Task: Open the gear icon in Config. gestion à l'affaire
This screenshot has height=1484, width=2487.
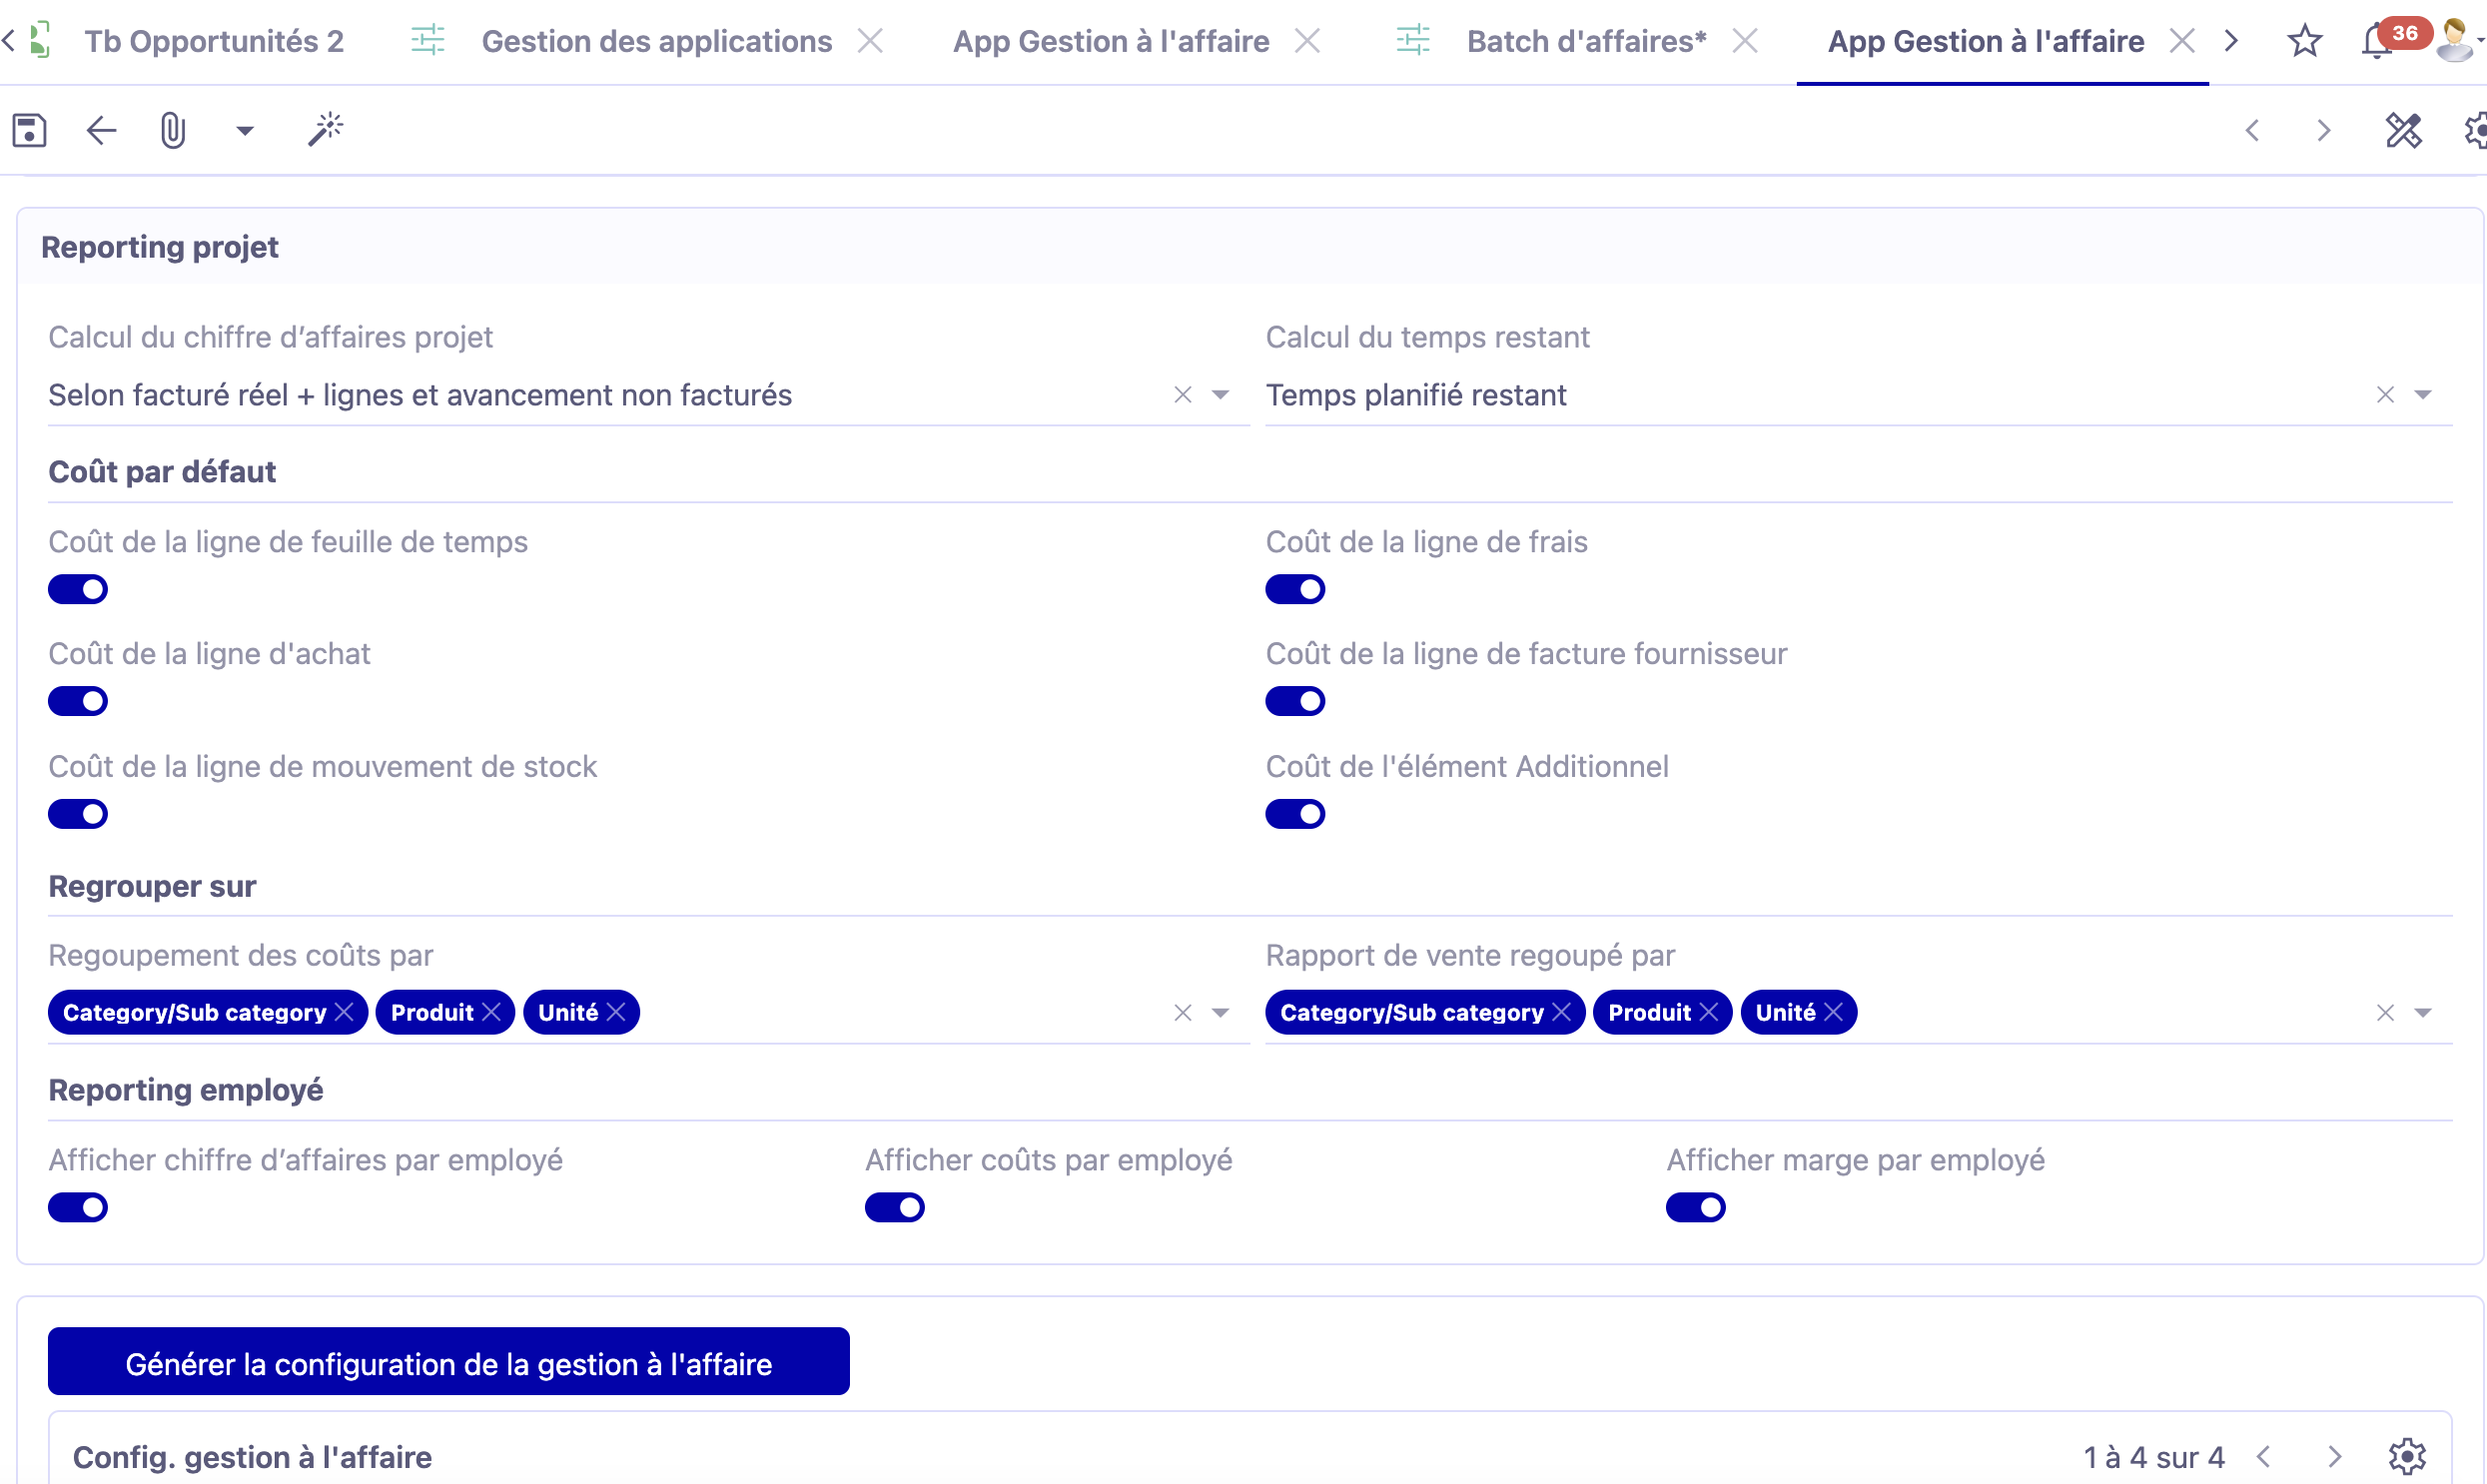Action: pyautogui.click(x=2407, y=1456)
